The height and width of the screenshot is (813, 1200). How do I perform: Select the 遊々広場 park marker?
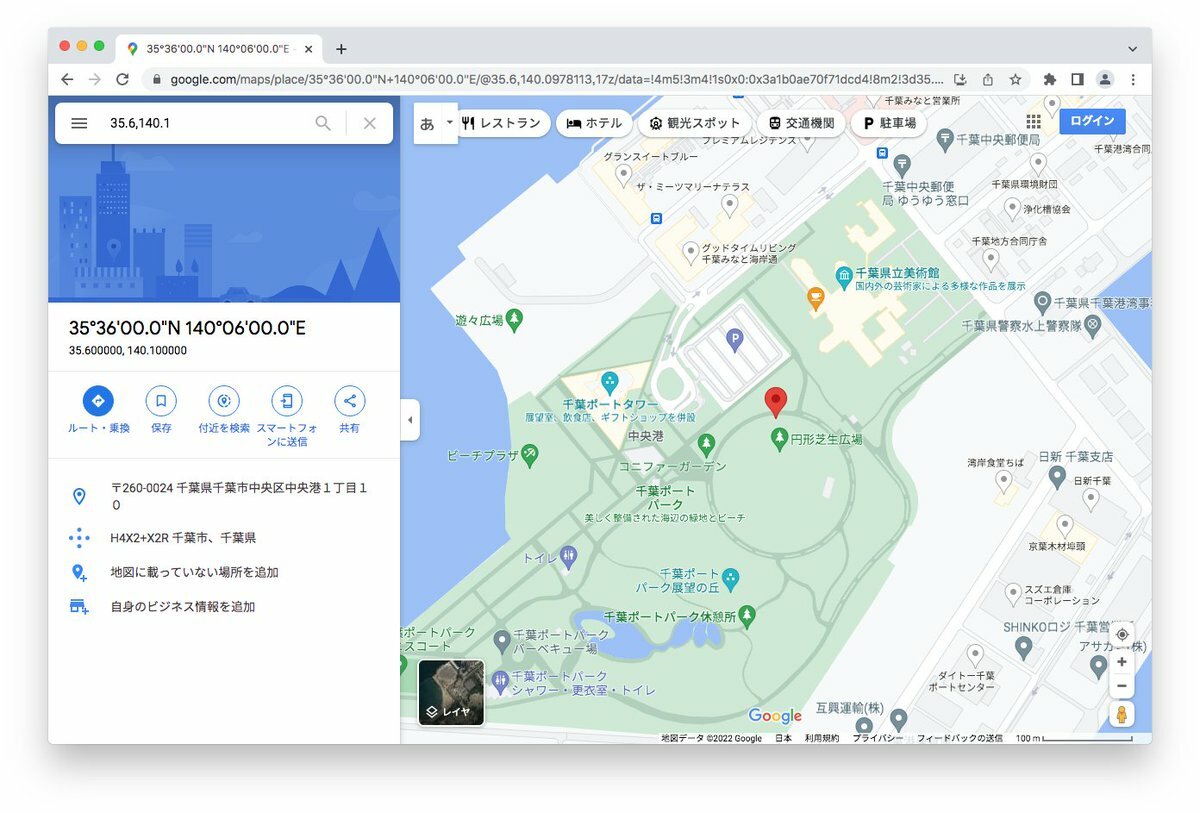514,320
